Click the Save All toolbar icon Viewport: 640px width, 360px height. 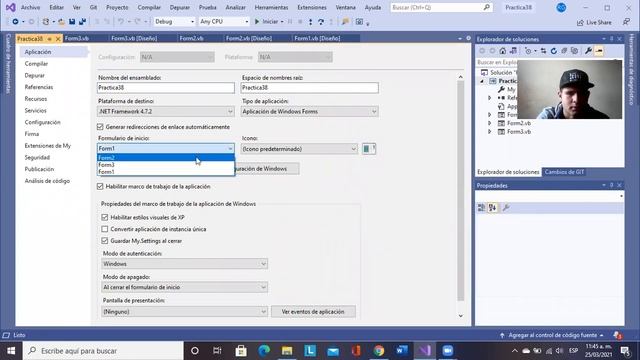pos(82,22)
